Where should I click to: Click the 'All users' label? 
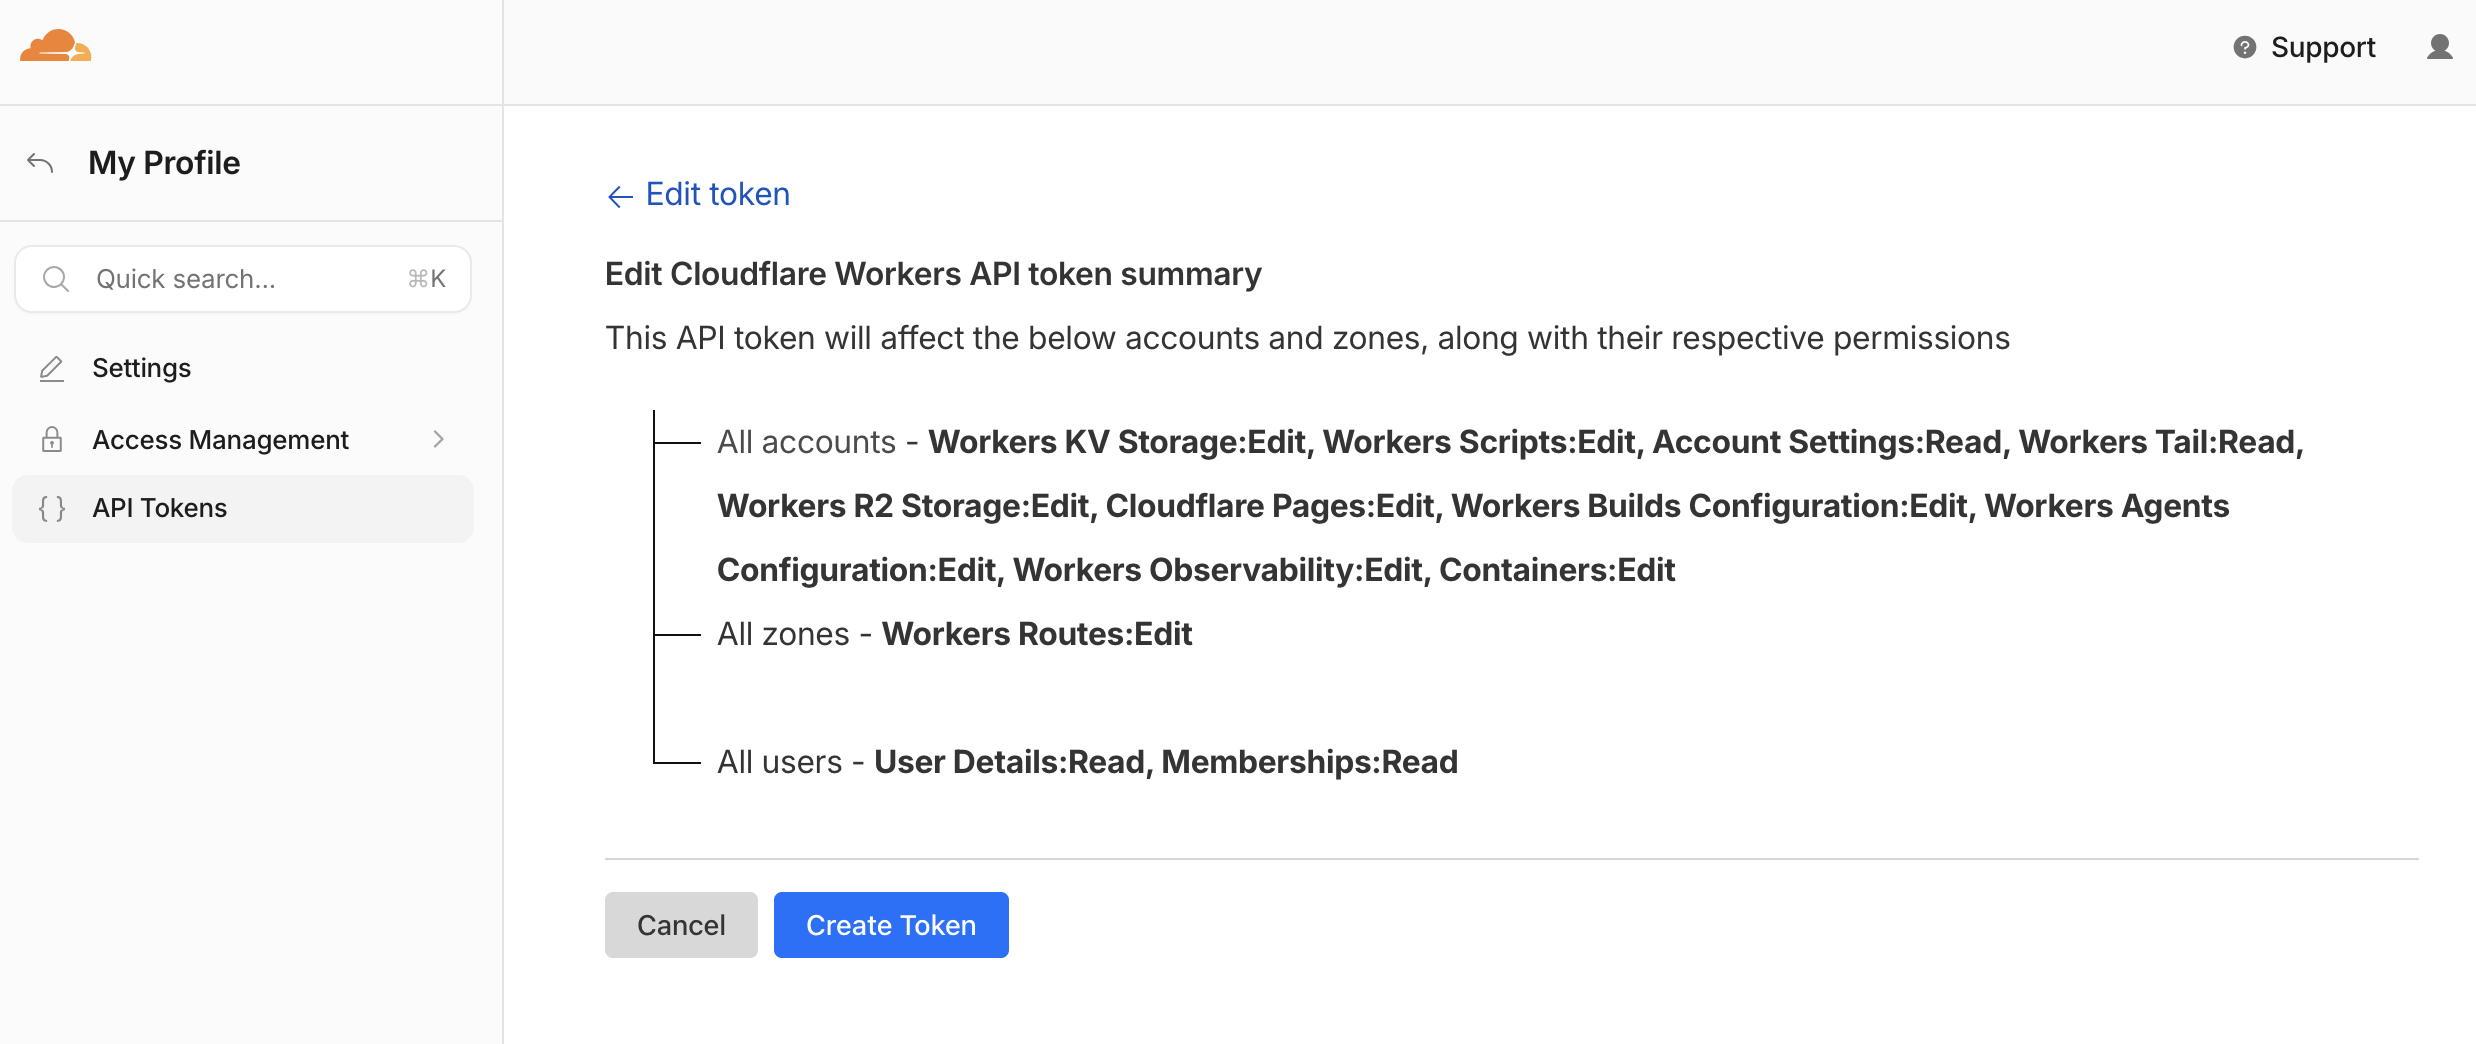pyautogui.click(x=780, y=762)
